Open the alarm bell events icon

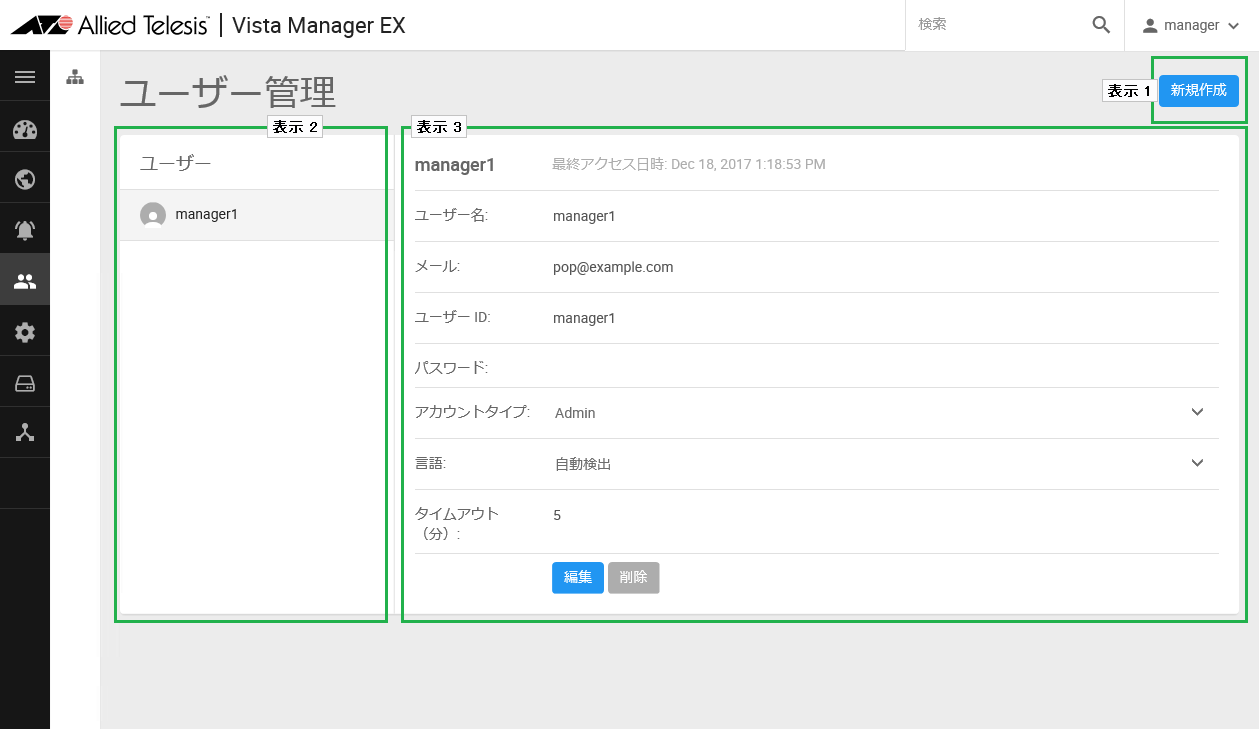pyautogui.click(x=25, y=231)
